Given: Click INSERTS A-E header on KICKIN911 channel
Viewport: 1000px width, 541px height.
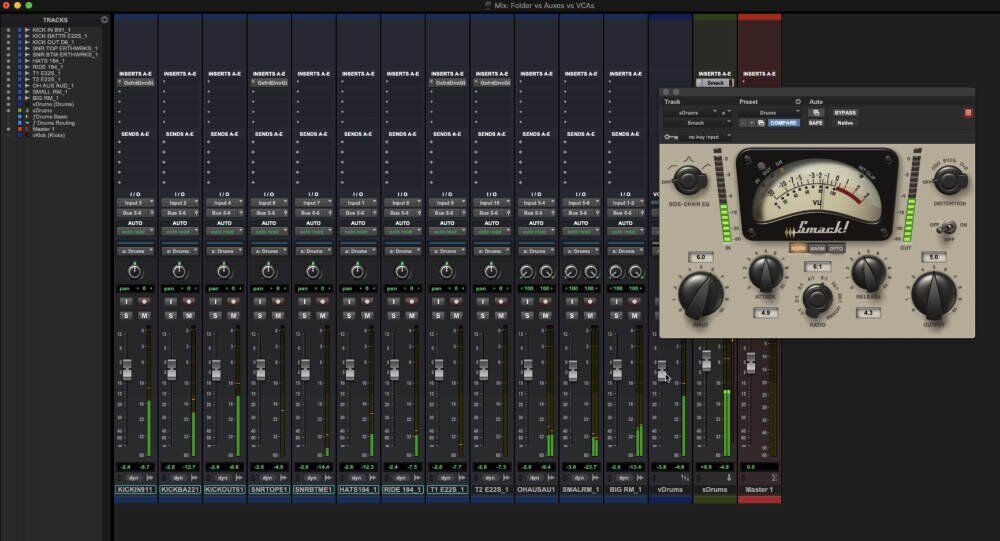Looking at the screenshot, I should click(135, 74).
